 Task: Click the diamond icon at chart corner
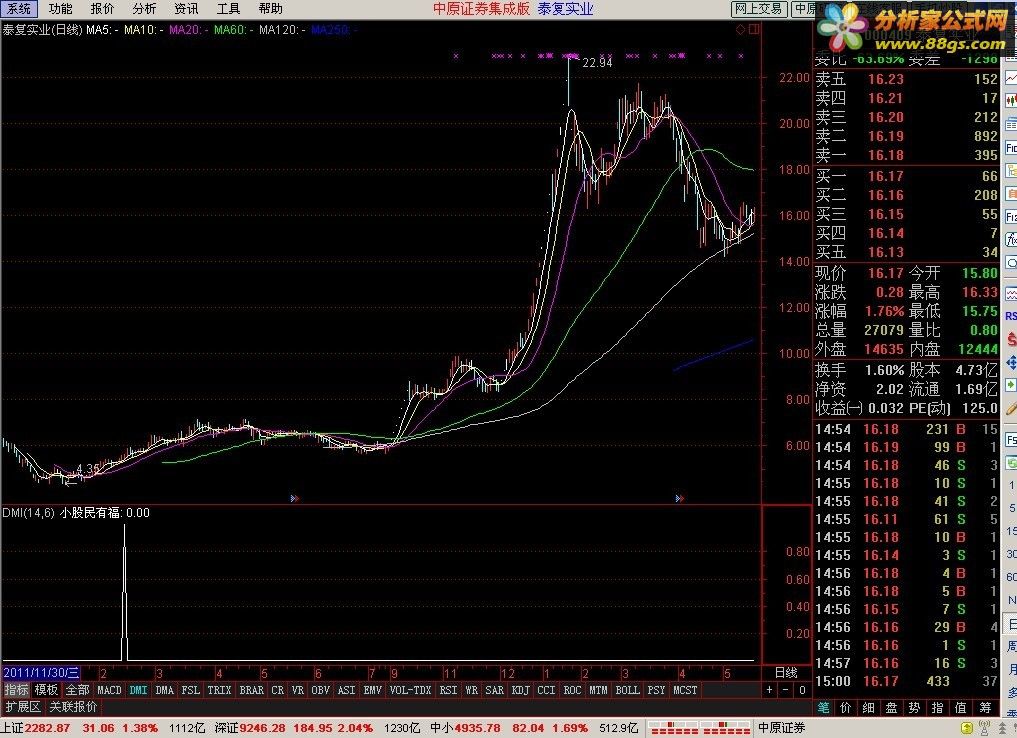(741, 29)
